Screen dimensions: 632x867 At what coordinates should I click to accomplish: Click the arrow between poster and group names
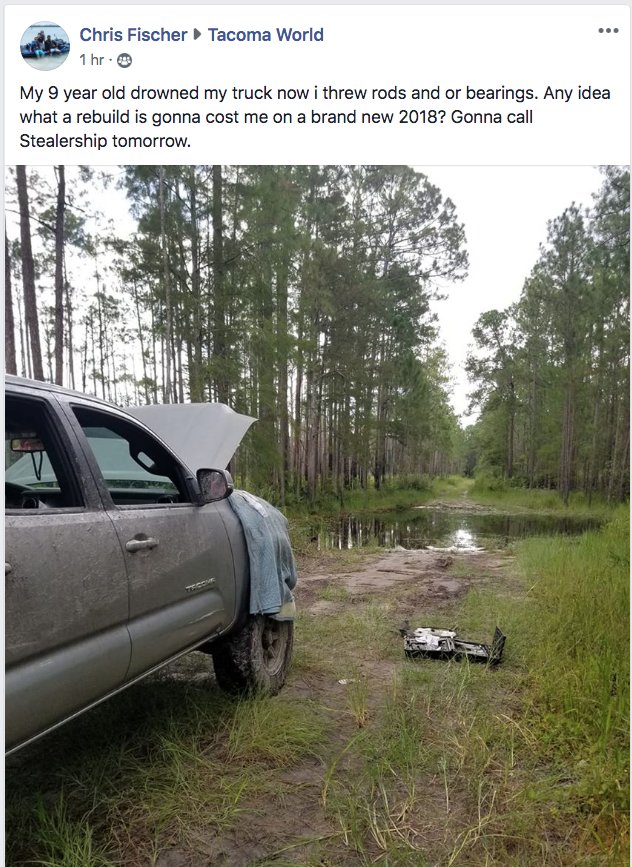[197, 34]
